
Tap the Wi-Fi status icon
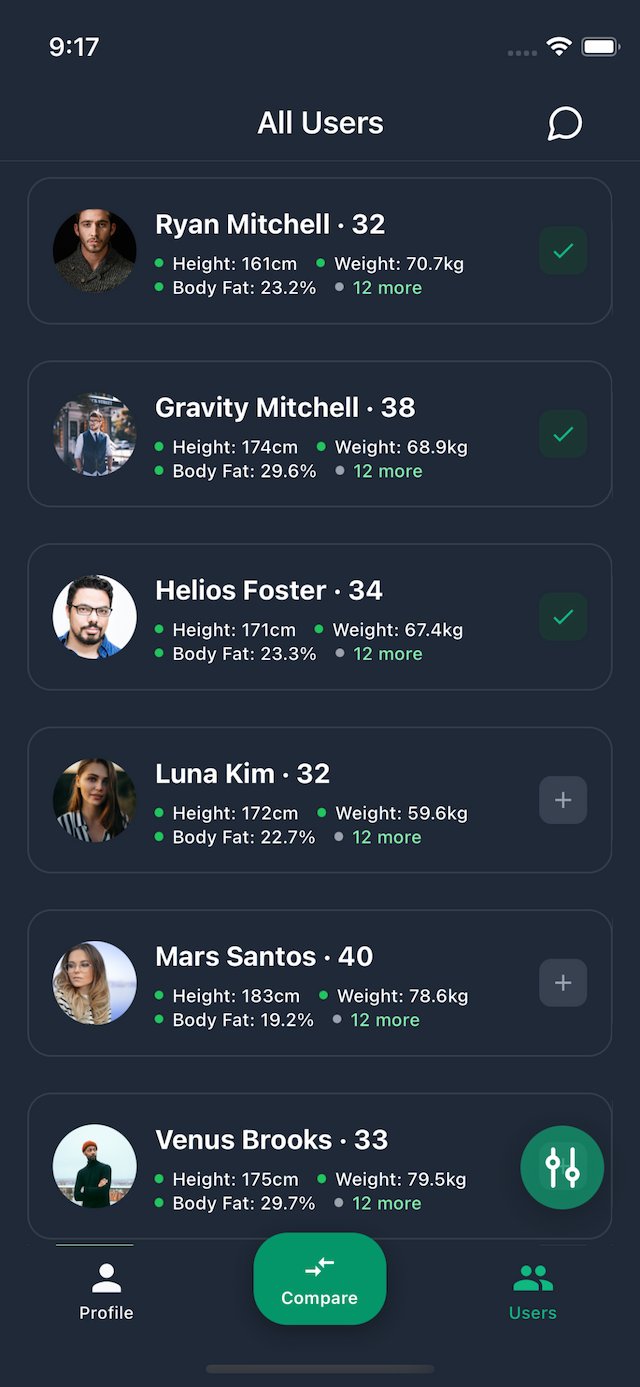click(x=558, y=45)
